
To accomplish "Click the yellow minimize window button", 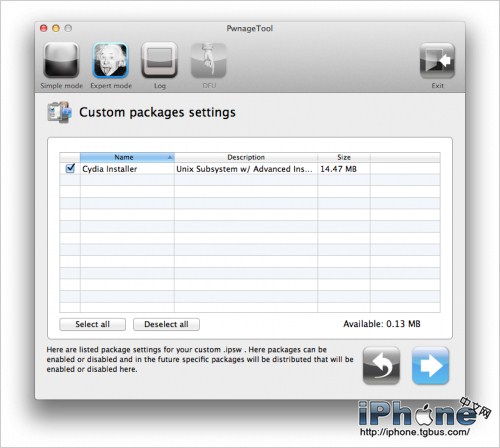I will 56,28.
